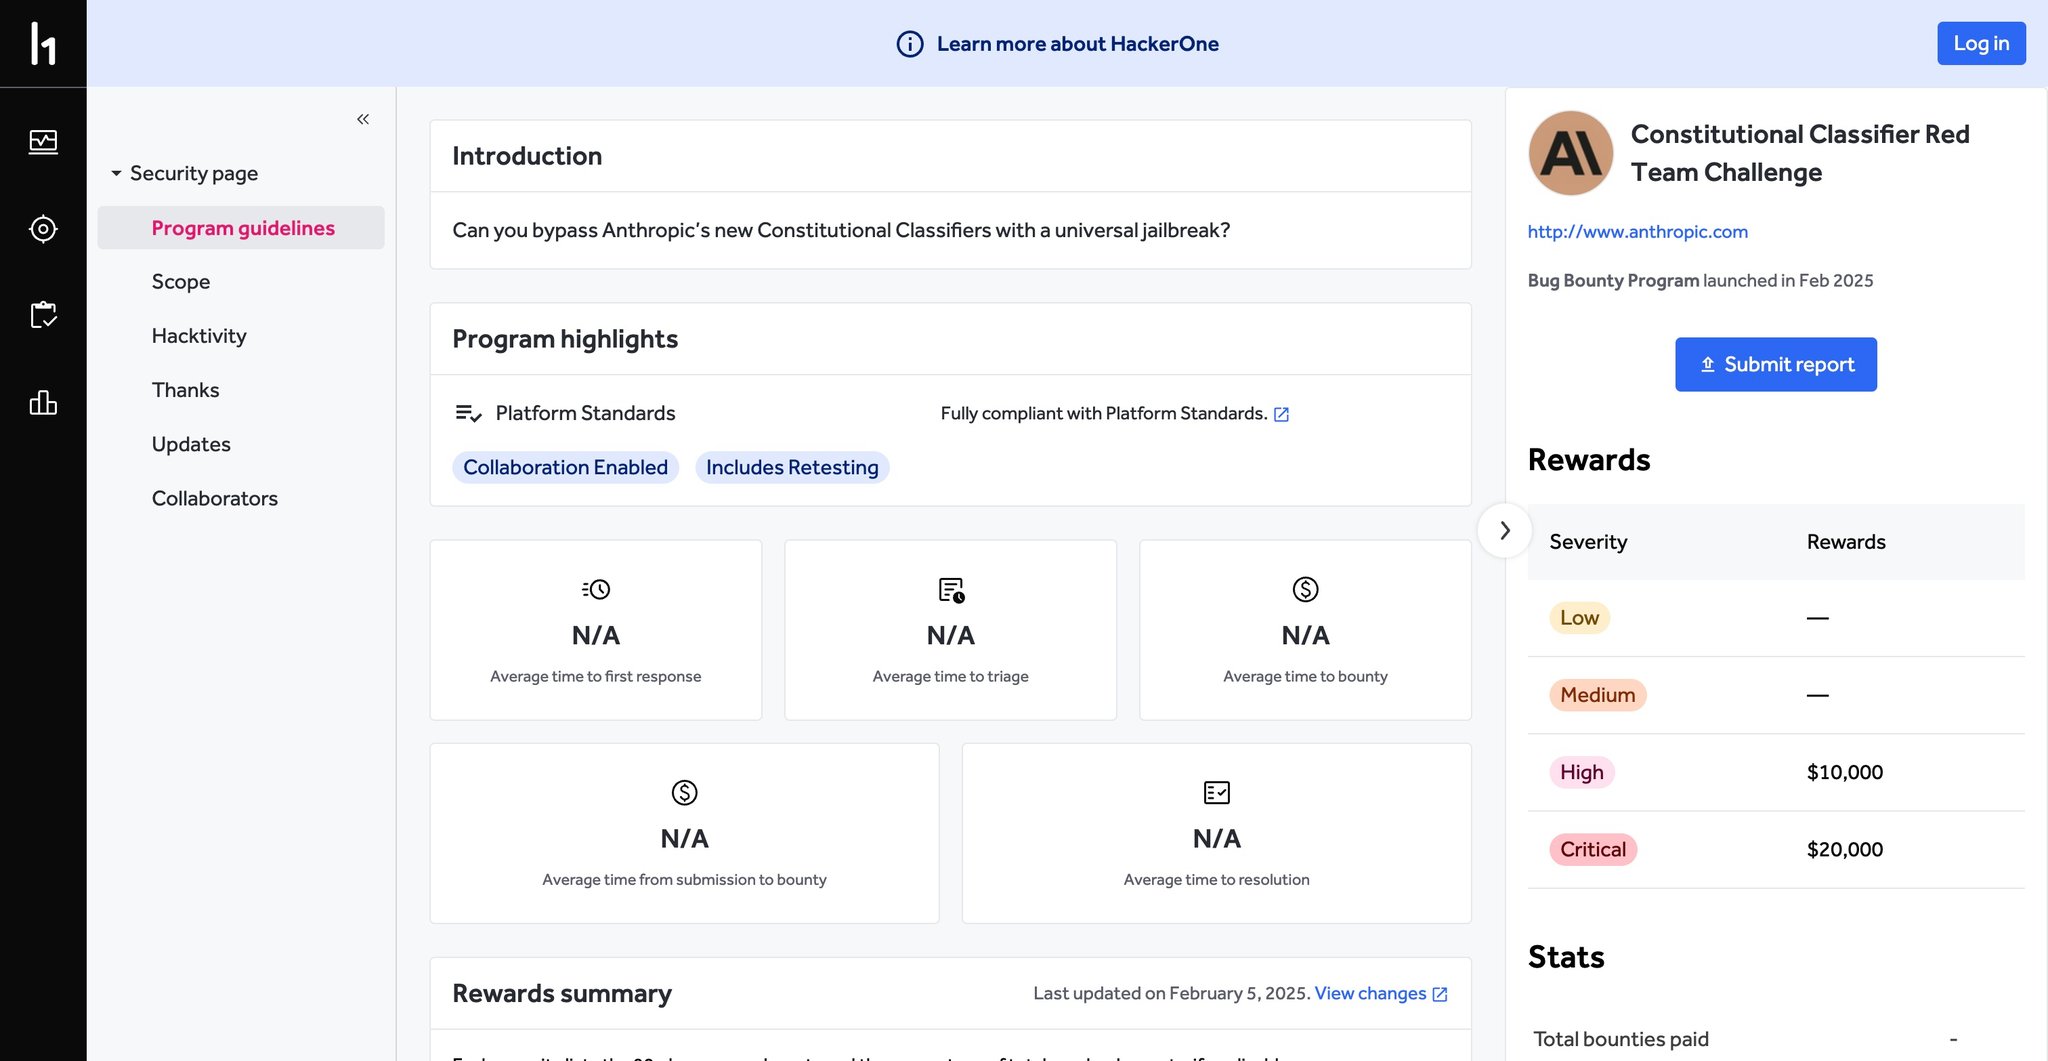Viewport: 2048px width, 1061px height.
Task: Click the Log in button
Action: (1981, 43)
